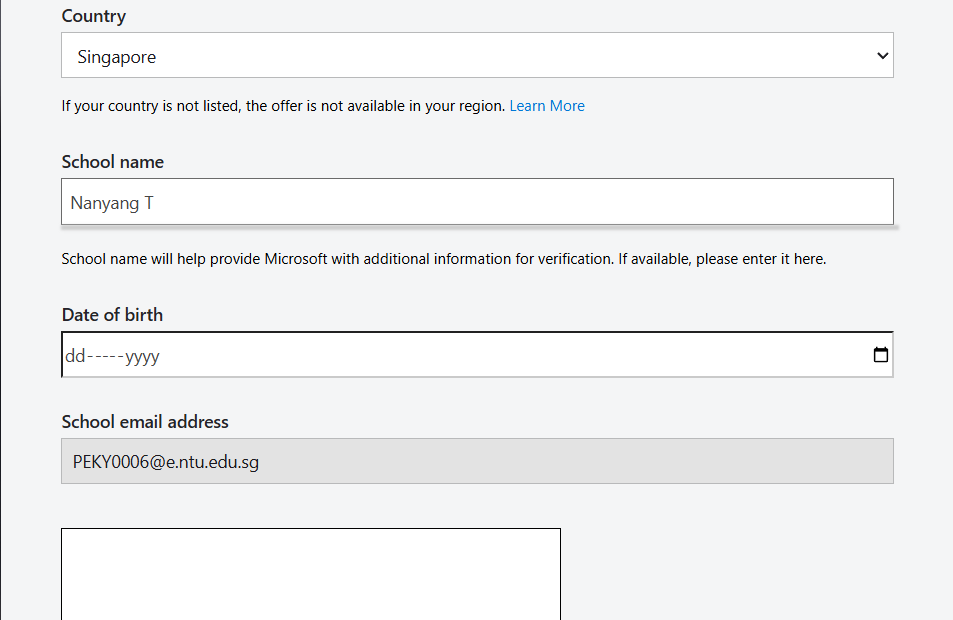Click the 'Country' label
953x620 pixels.
tap(94, 16)
